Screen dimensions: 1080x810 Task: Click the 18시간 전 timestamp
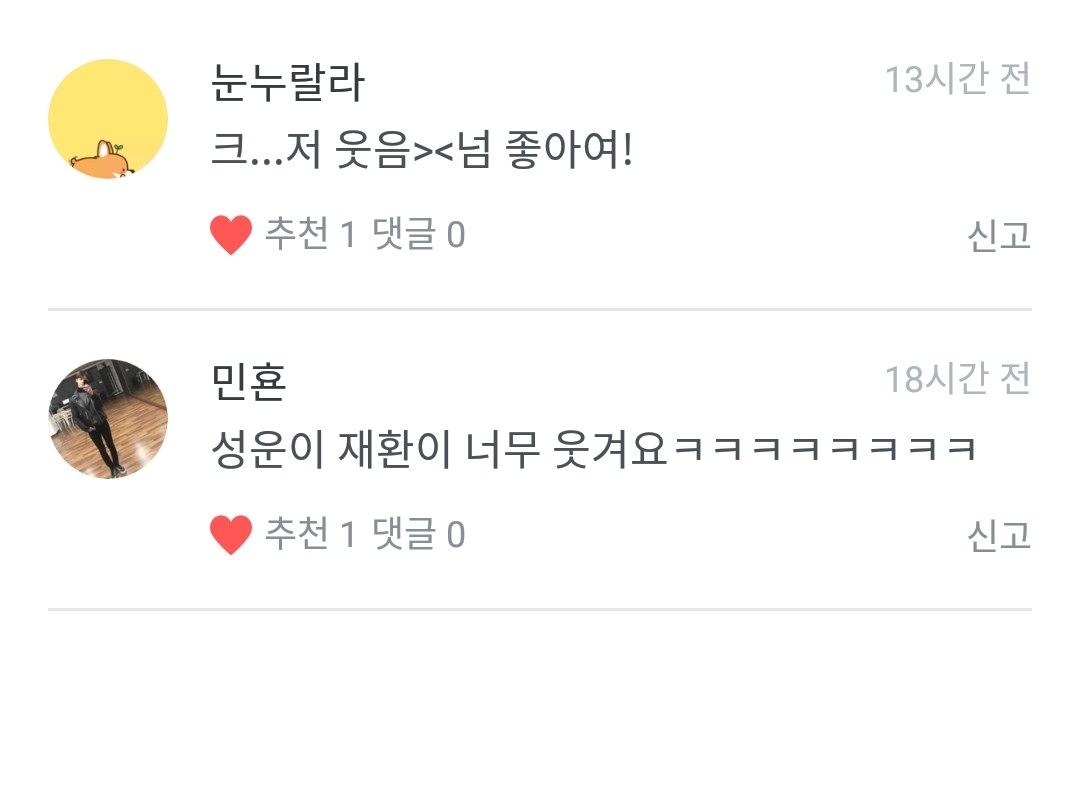click(x=957, y=379)
